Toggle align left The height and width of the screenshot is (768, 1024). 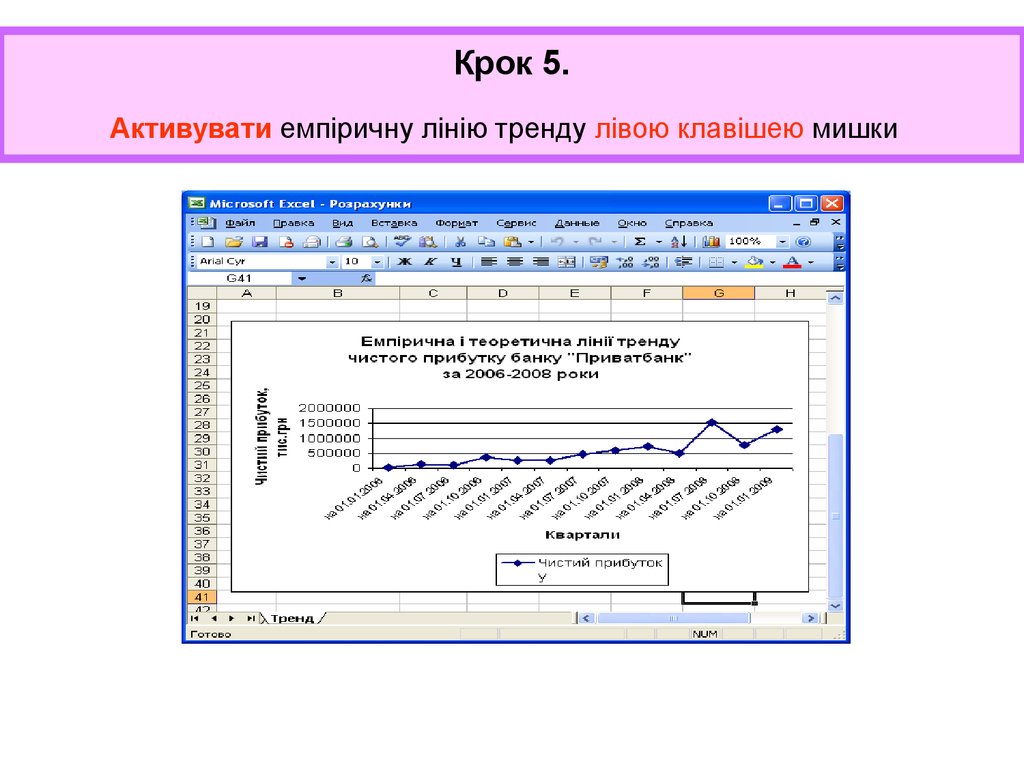(488, 262)
